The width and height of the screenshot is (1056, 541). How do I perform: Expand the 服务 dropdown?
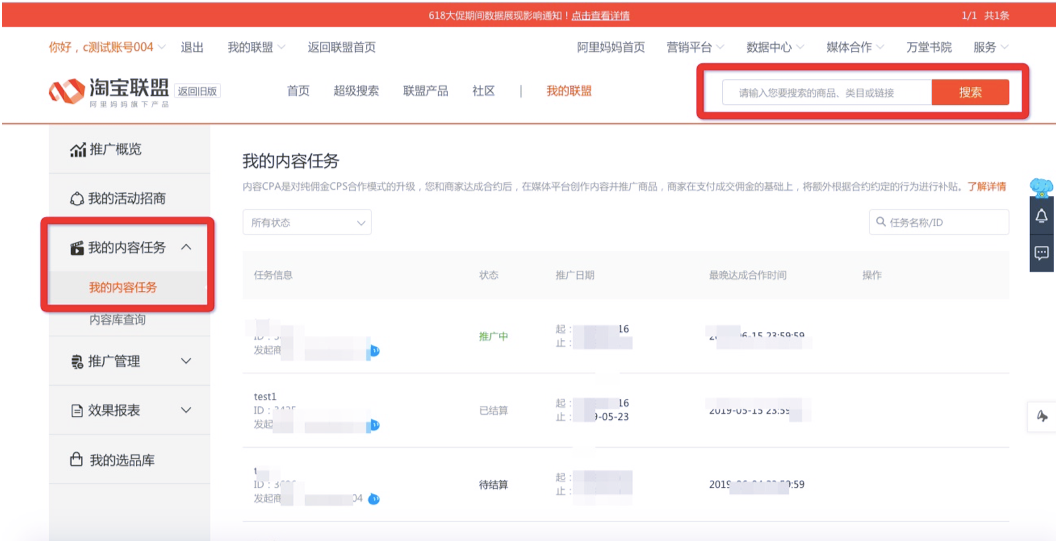point(991,47)
